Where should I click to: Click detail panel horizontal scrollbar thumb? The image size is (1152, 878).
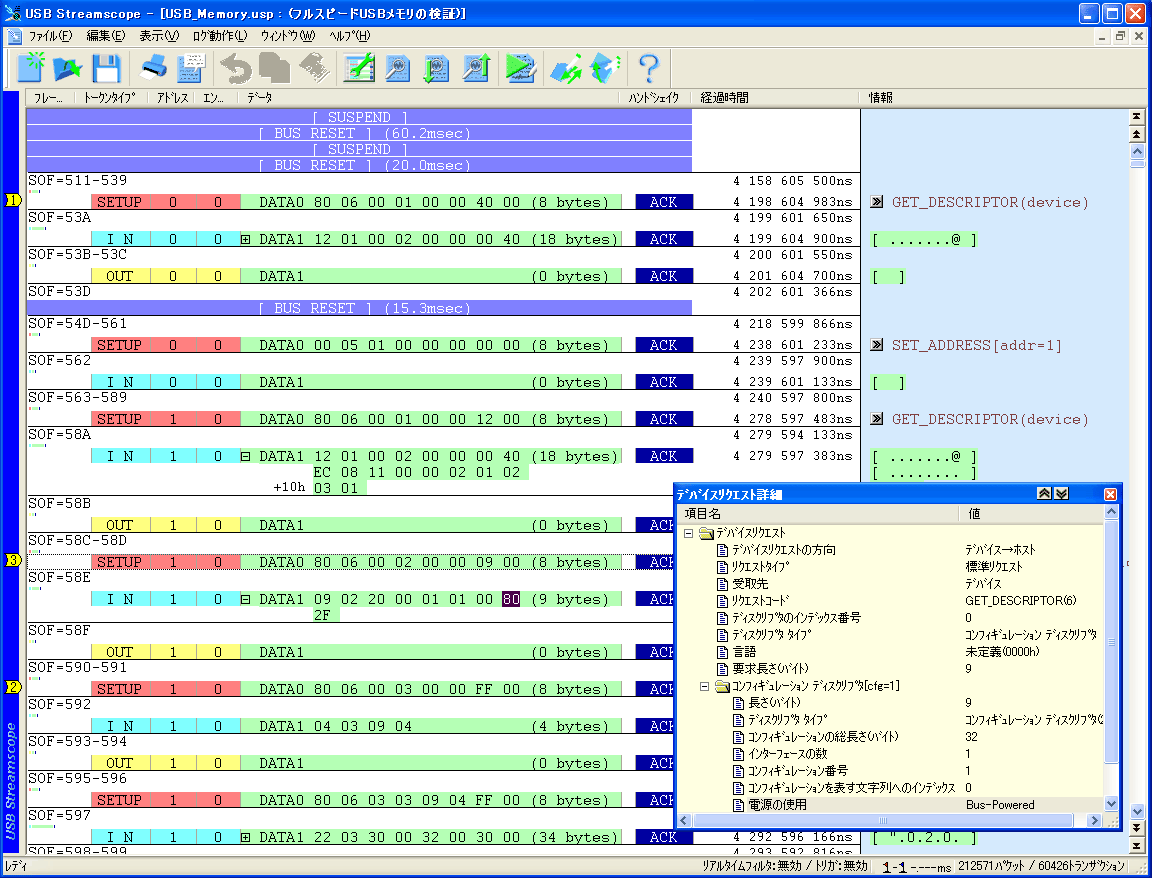pyautogui.click(x=882, y=820)
